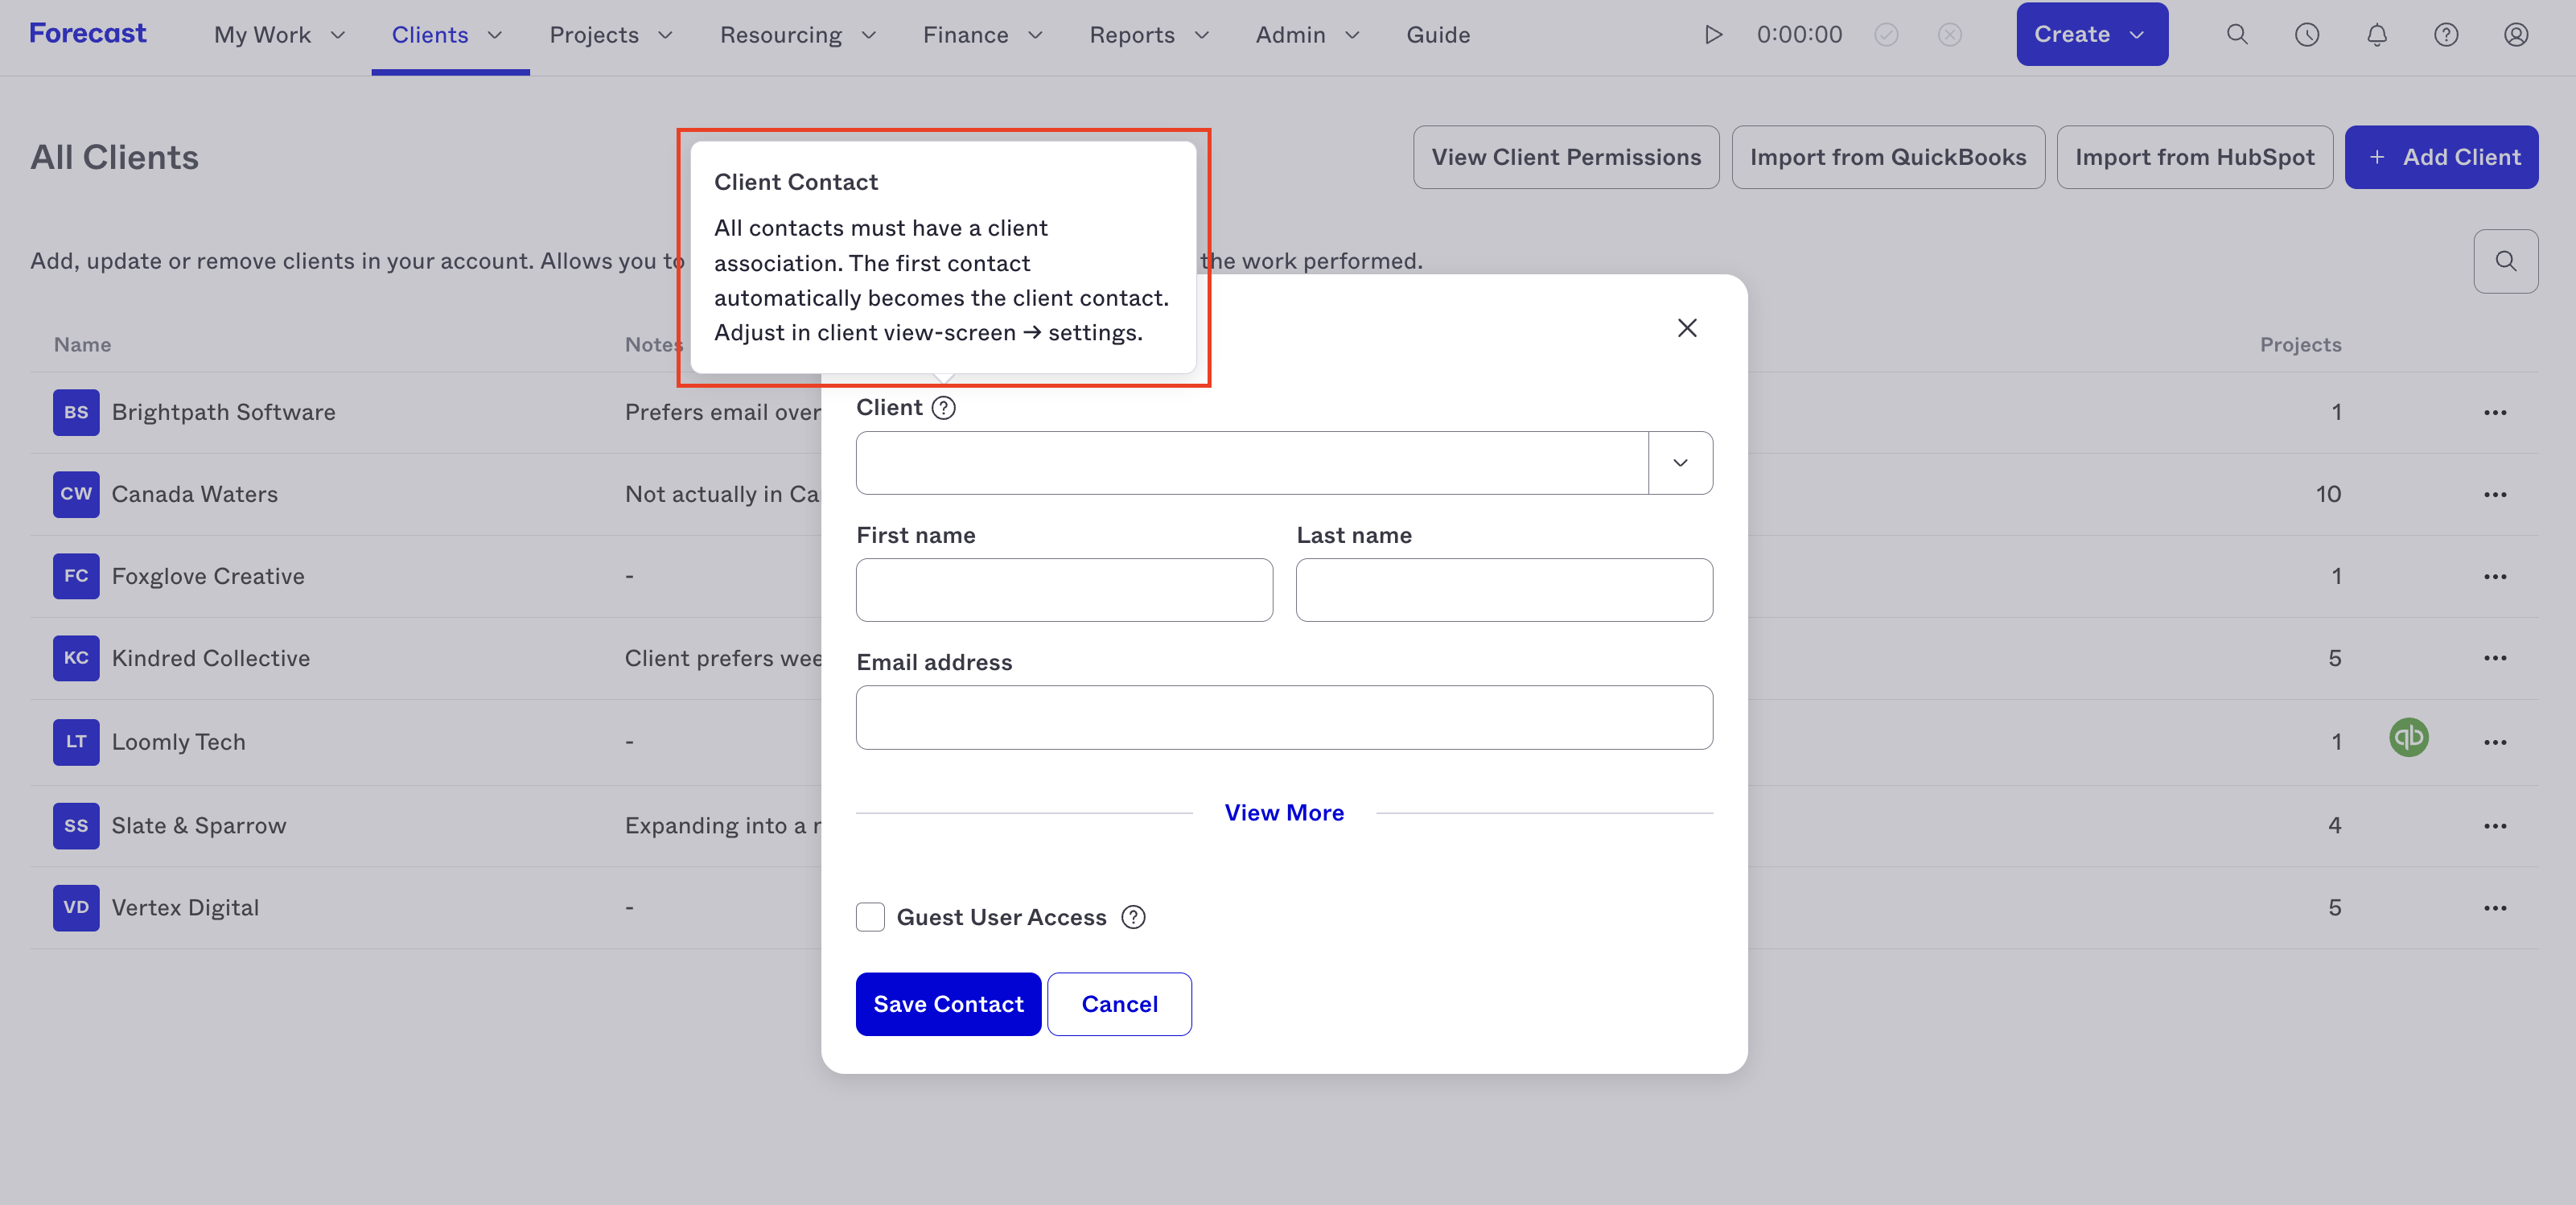Open the recent history clock icon
Image resolution: width=2576 pixels, height=1205 pixels.
2307,35
